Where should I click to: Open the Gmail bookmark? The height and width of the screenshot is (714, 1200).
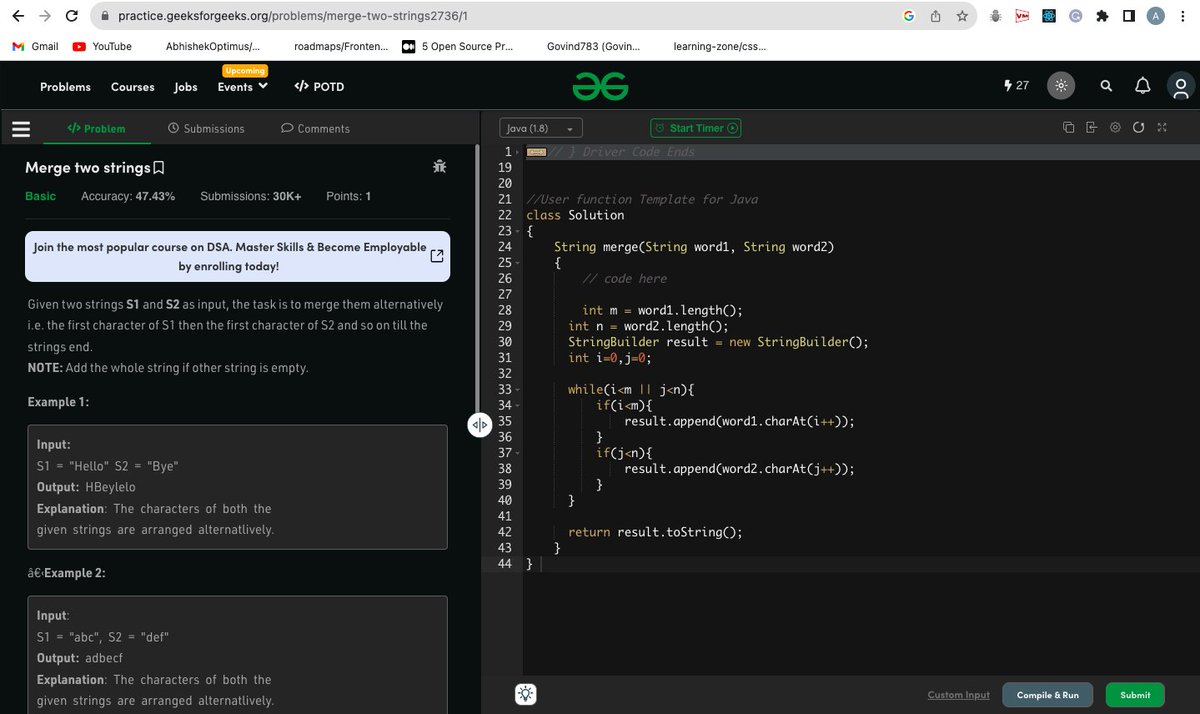[35, 46]
